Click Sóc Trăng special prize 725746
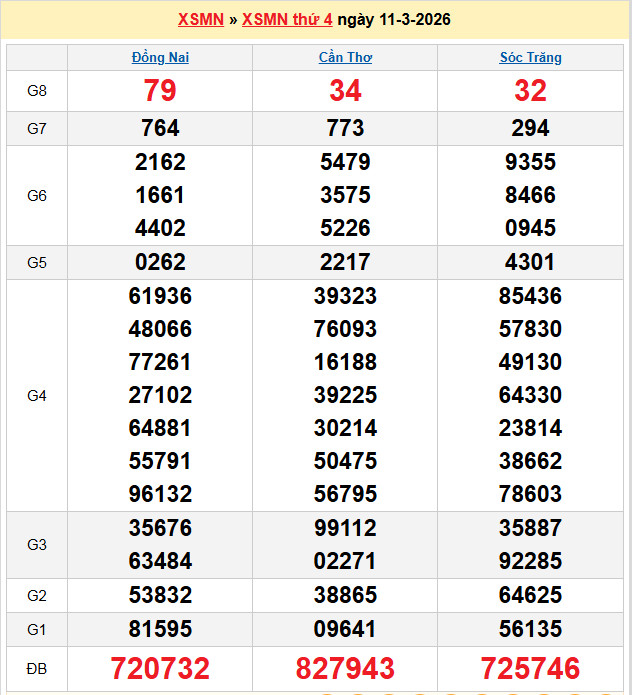 [x=530, y=668]
